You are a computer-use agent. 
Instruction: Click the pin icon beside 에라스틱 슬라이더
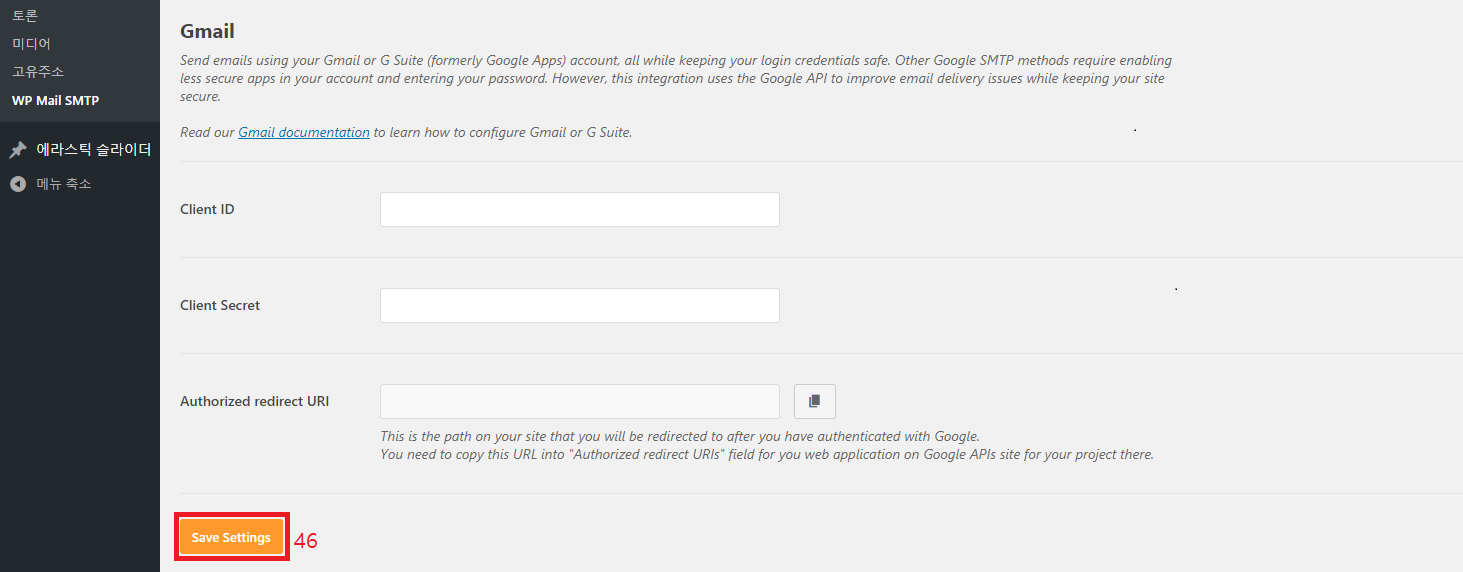(18, 150)
